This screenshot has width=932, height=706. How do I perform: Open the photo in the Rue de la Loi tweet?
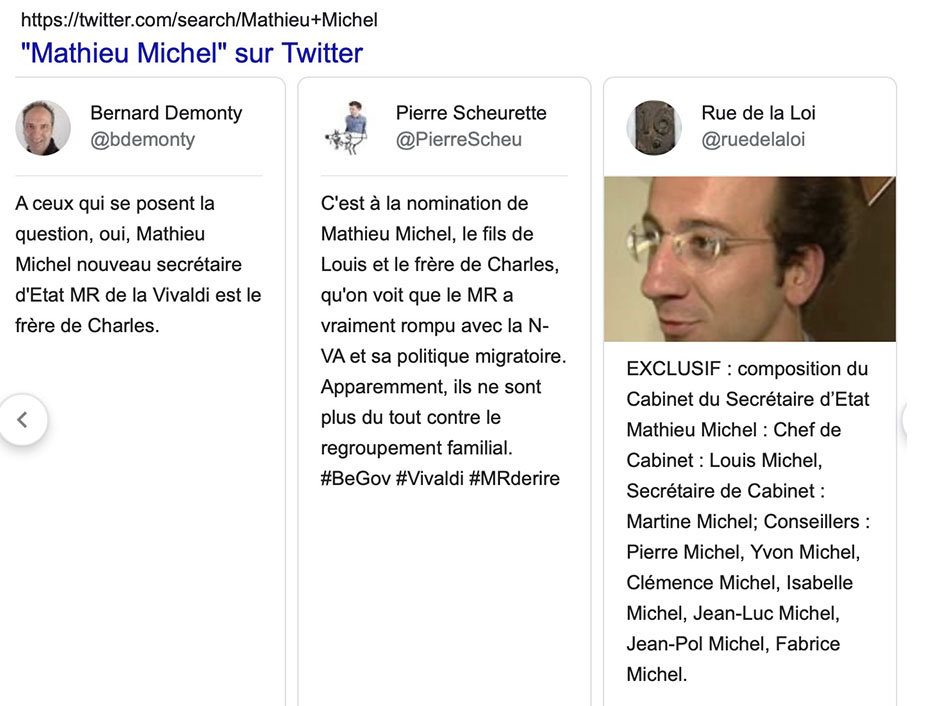tap(749, 259)
